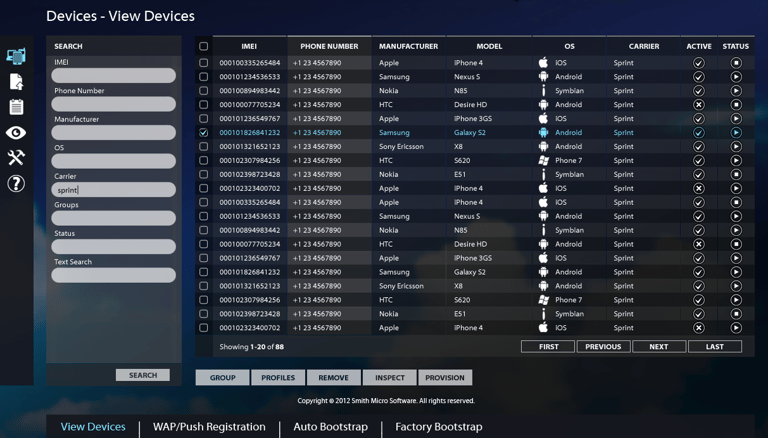The height and width of the screenshot is (438, 768).
Task: Focus the Text Search field
Action: pos(114,275)
